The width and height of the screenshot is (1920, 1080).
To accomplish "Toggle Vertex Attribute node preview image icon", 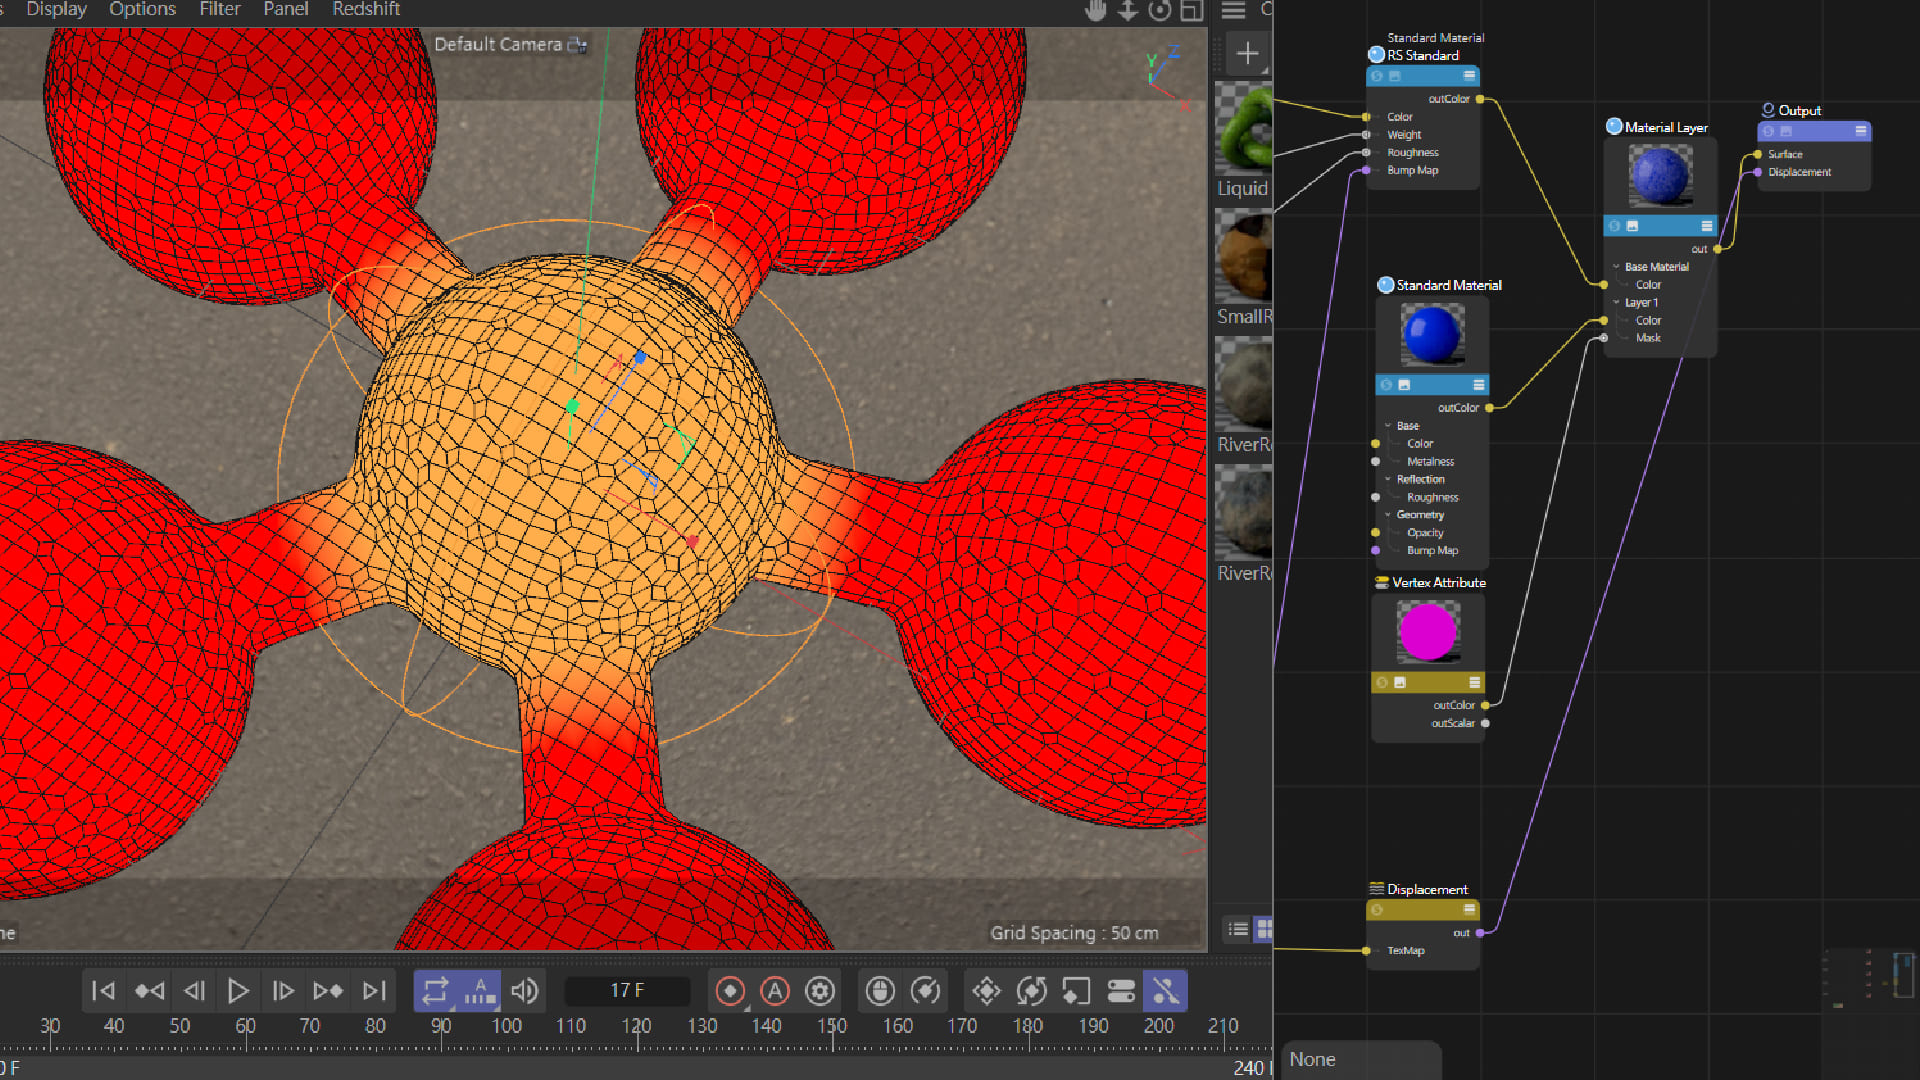I will [1400, 682].
